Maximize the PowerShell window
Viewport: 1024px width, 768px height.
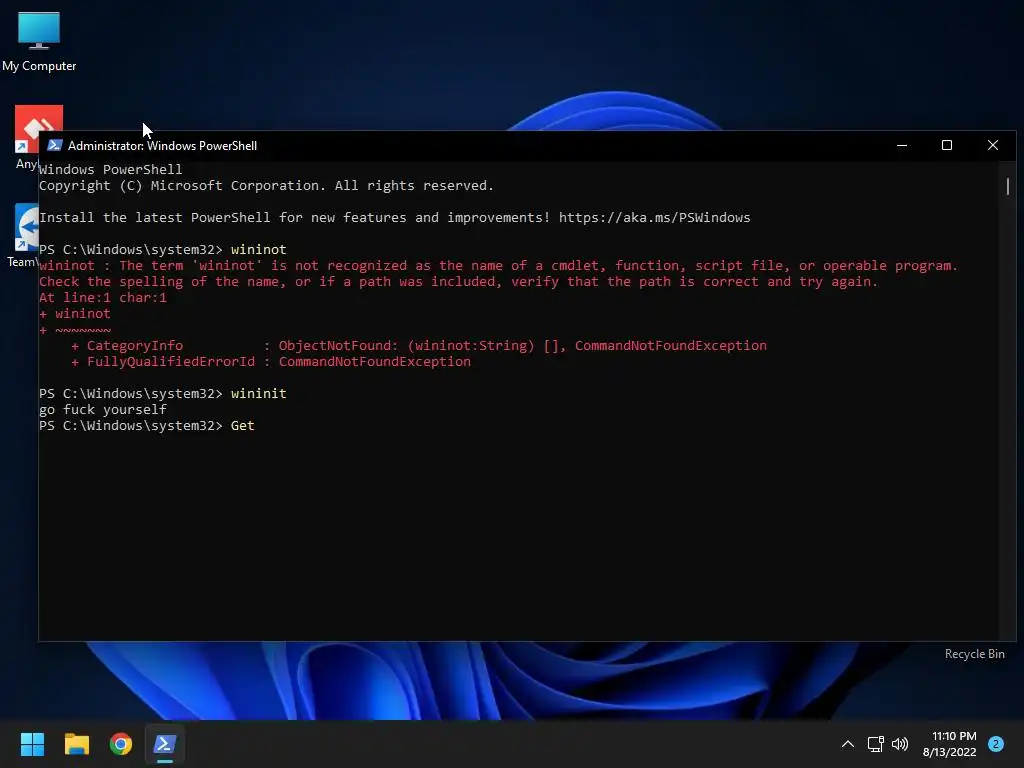click(947, 145)
